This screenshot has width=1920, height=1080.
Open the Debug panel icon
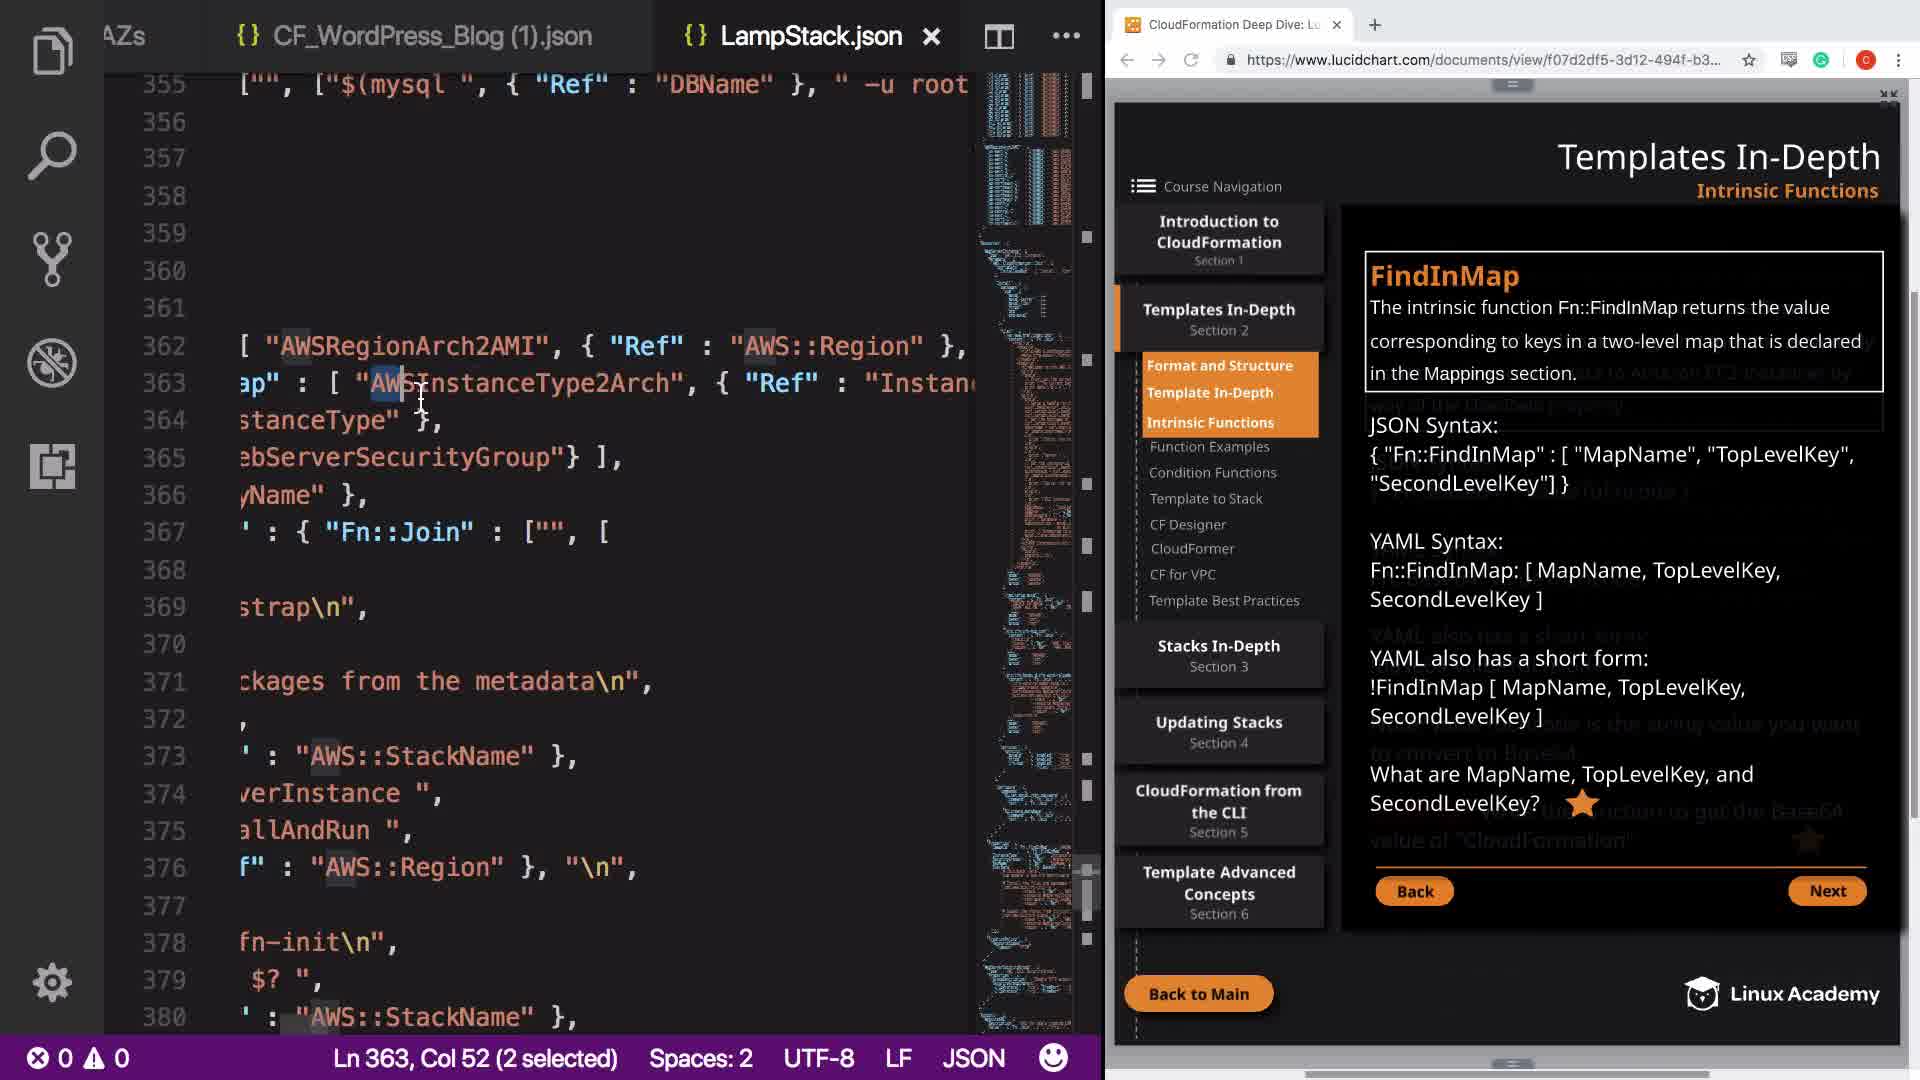52,362
